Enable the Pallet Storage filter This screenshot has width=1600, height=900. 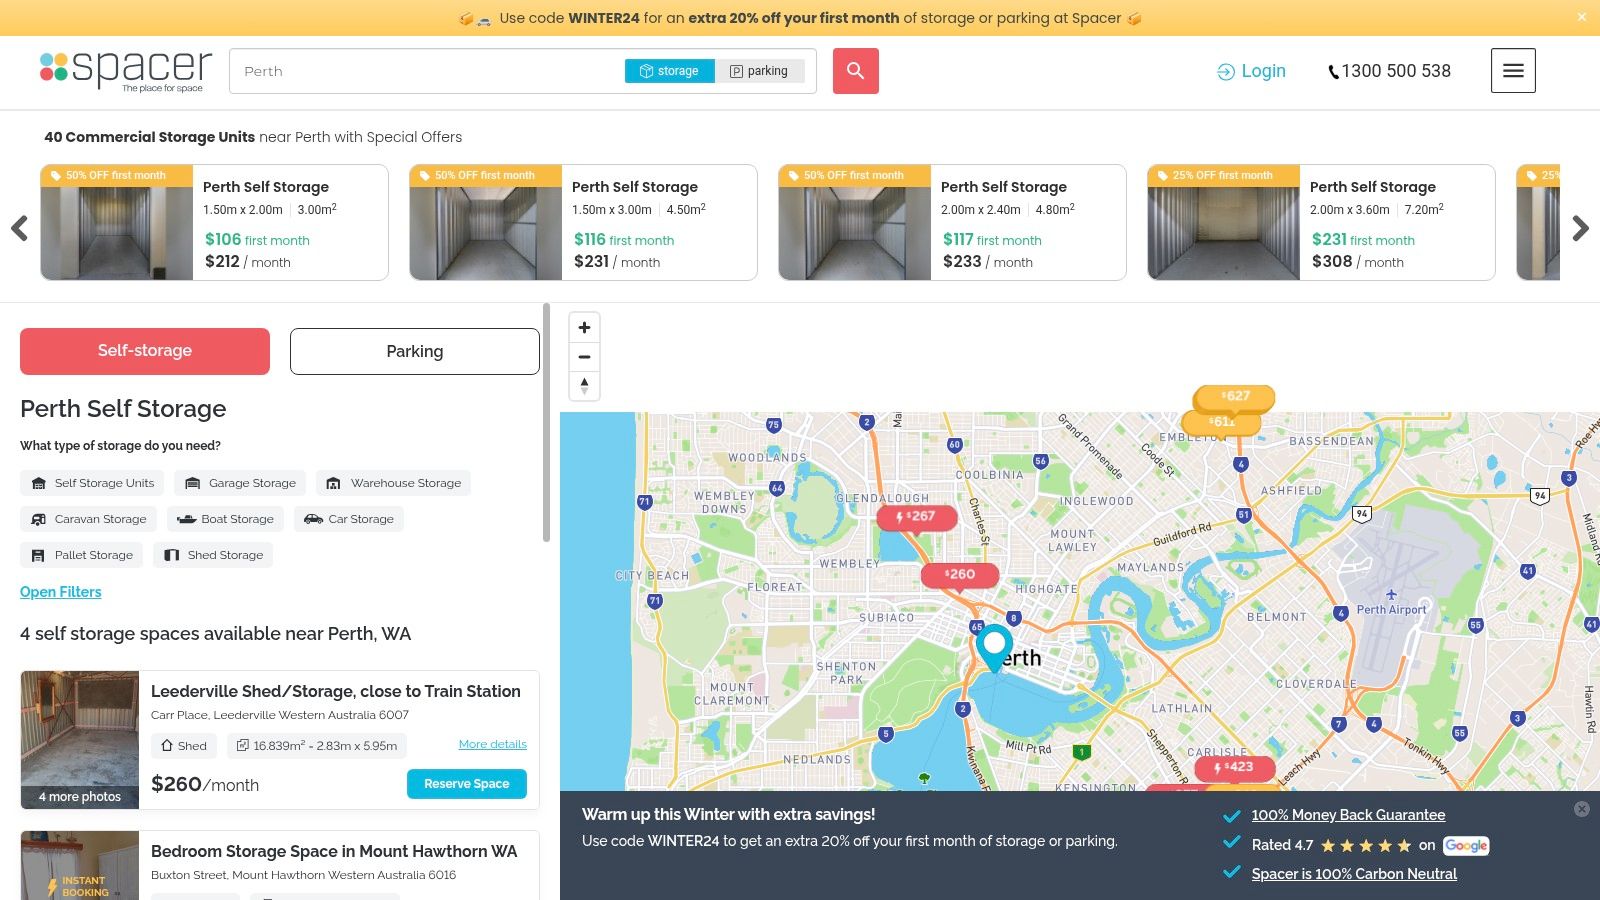81,555
